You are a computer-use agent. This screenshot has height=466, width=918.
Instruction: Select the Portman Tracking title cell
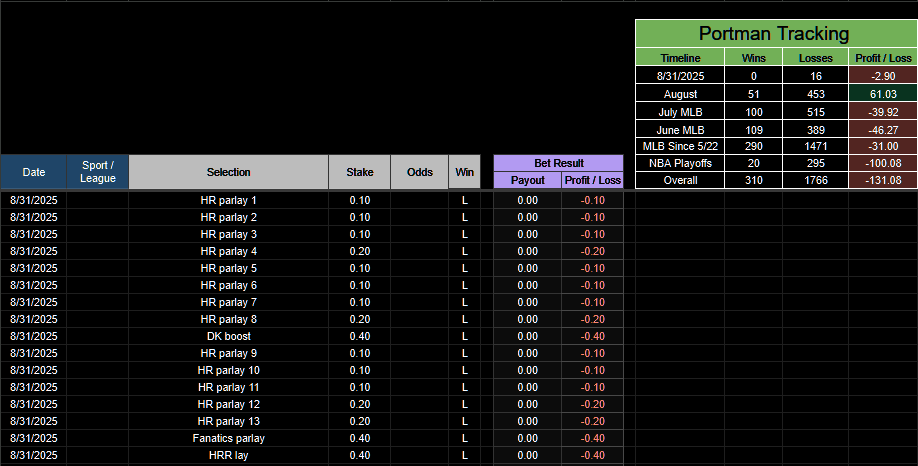[x=776, y=33]
